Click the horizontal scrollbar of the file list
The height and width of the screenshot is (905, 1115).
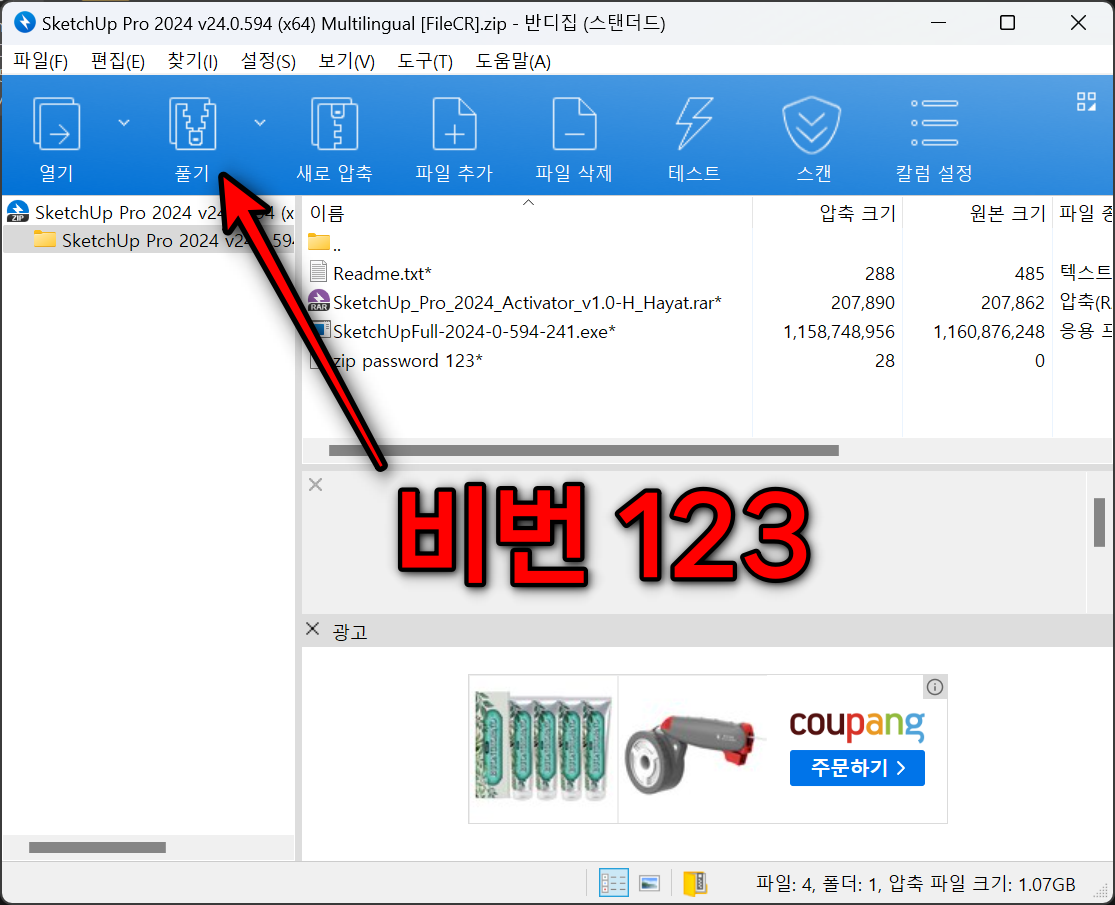pos(583,450)
